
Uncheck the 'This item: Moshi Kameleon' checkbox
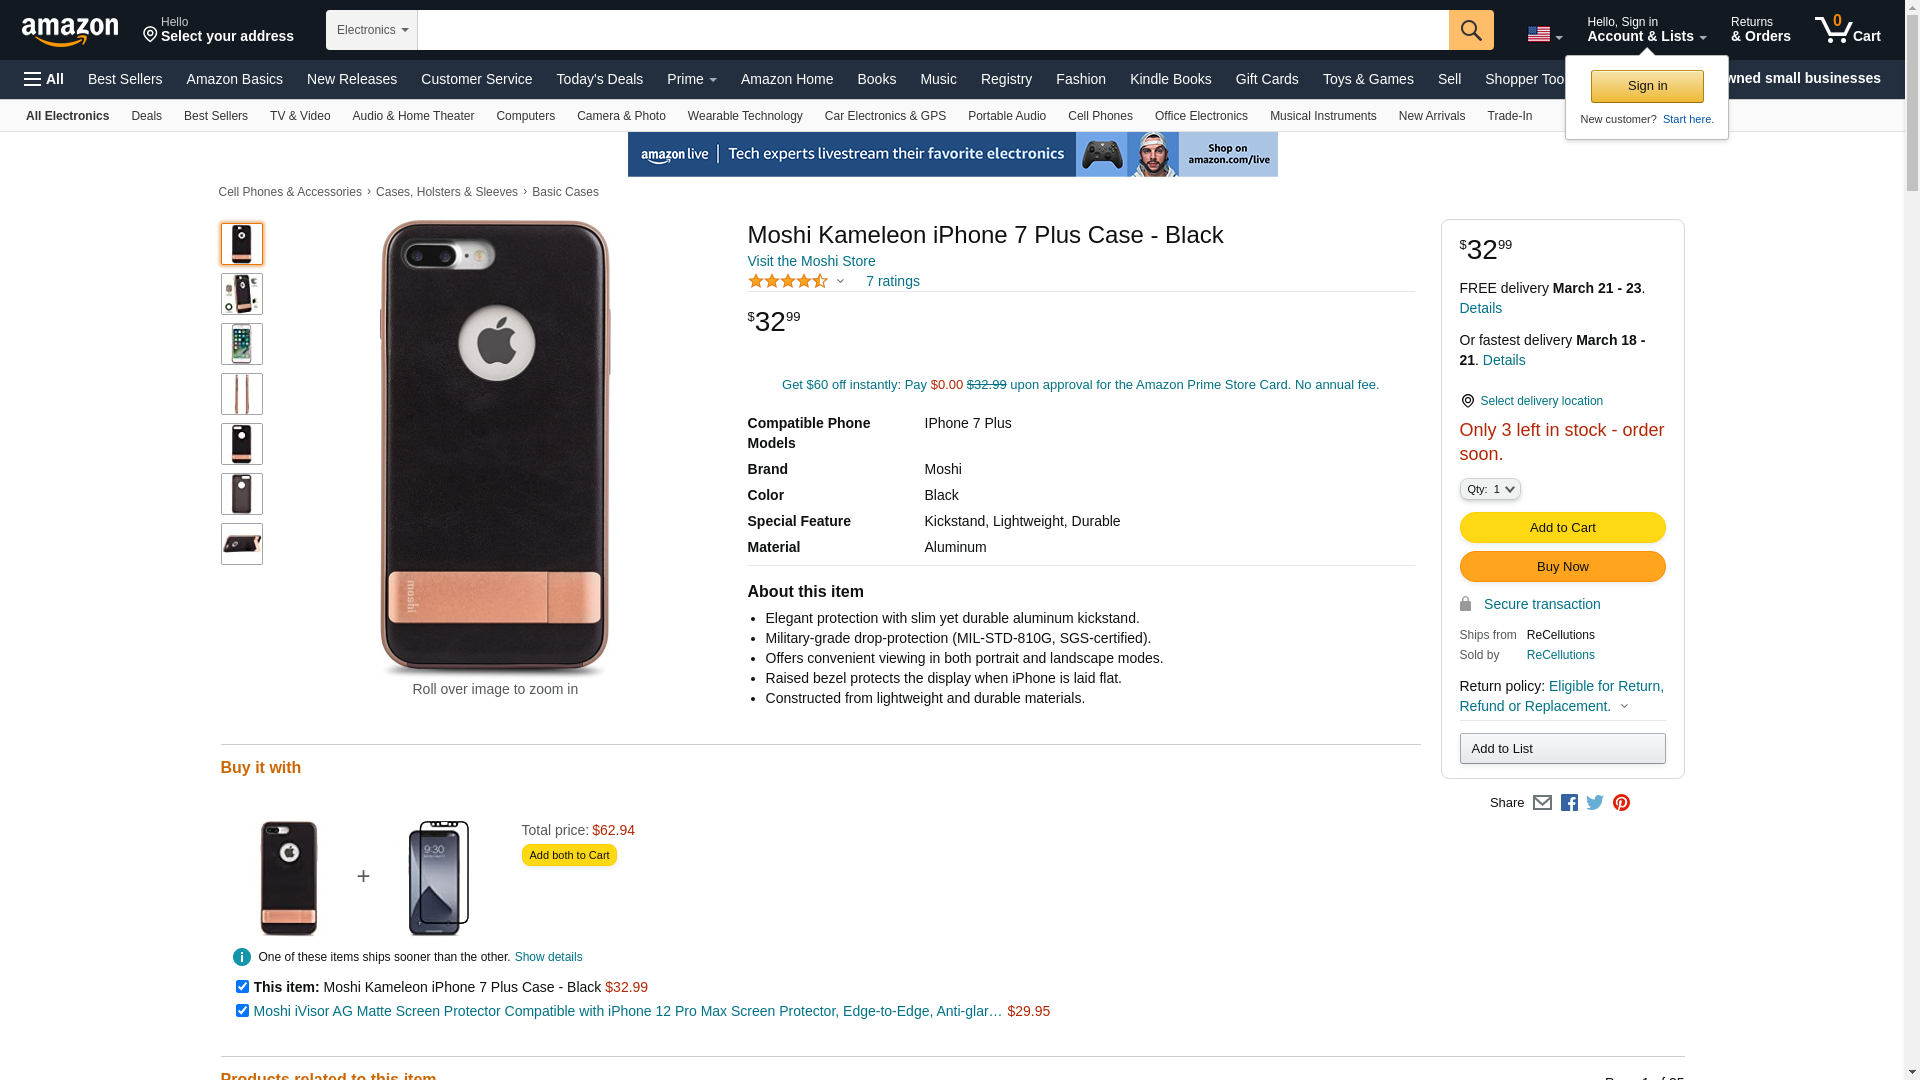242,987
